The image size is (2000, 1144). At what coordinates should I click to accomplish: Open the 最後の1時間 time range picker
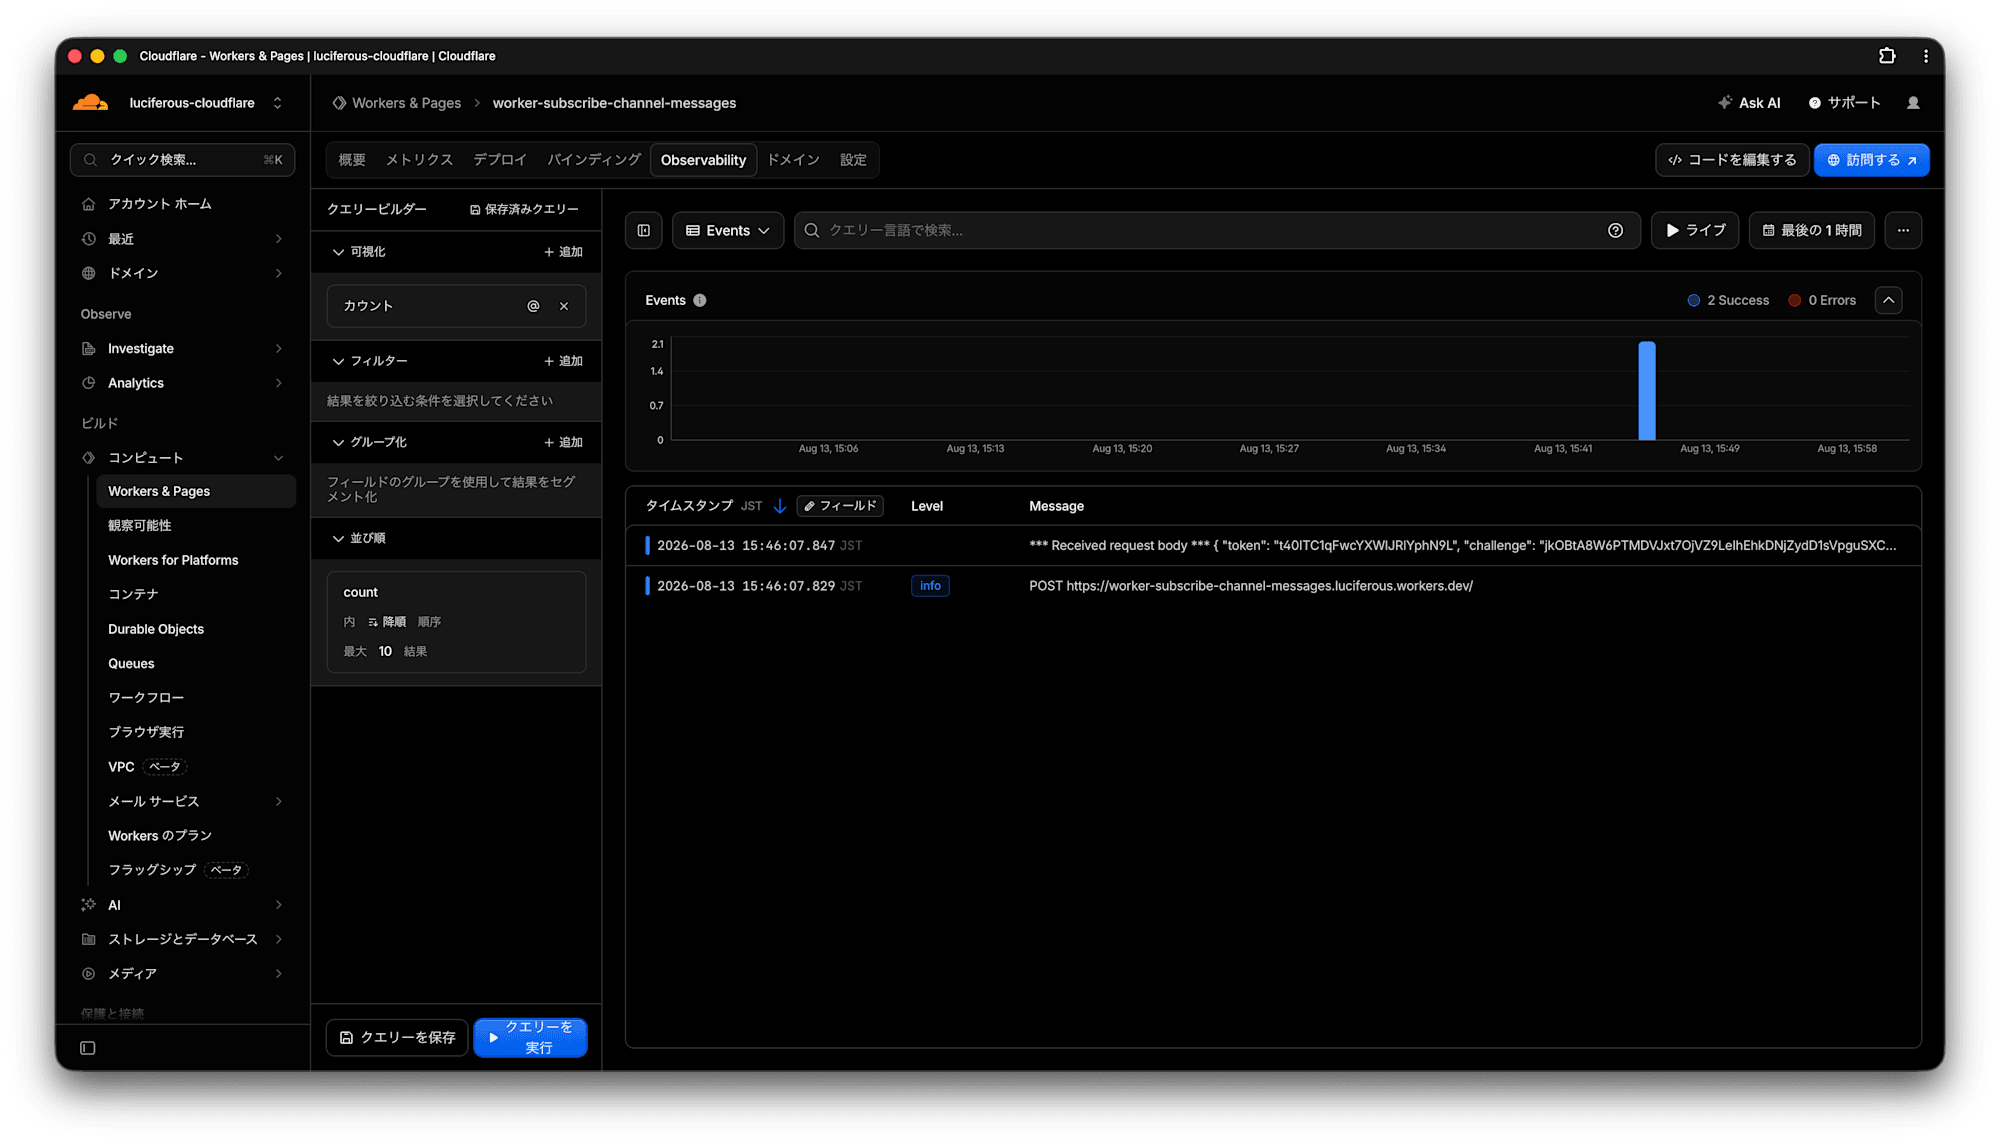pos(1812,230)
